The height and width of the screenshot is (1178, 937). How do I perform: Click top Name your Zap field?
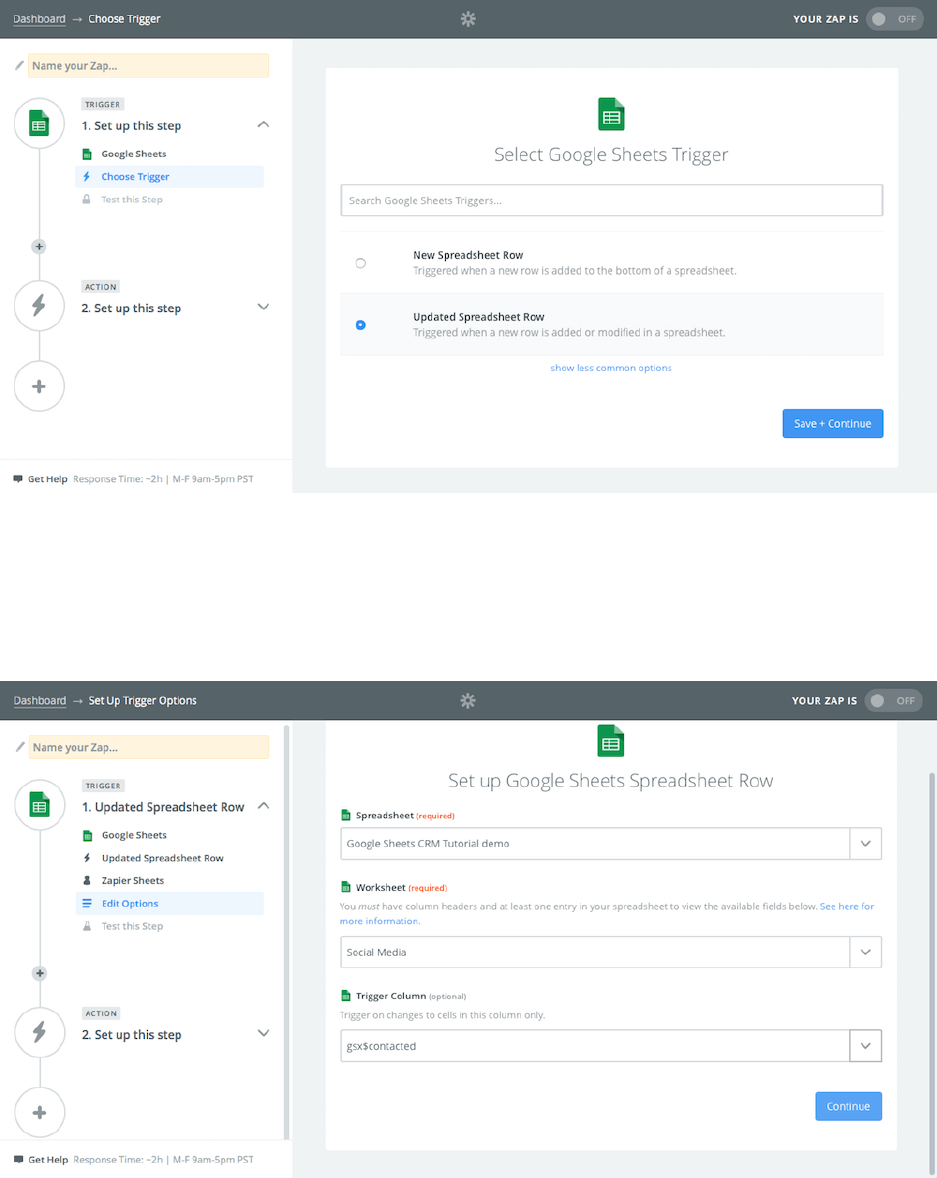pyautogui.click(x=148, y=65)
